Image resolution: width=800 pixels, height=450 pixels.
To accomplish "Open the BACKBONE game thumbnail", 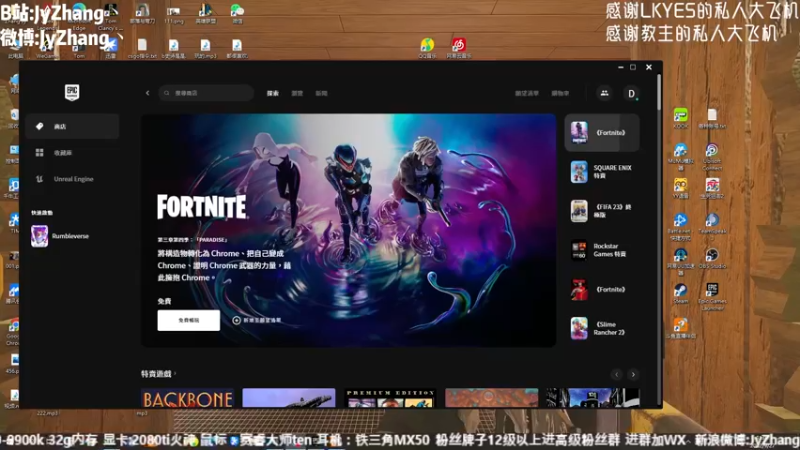I will pyautogui.click(x=187, y=398).
